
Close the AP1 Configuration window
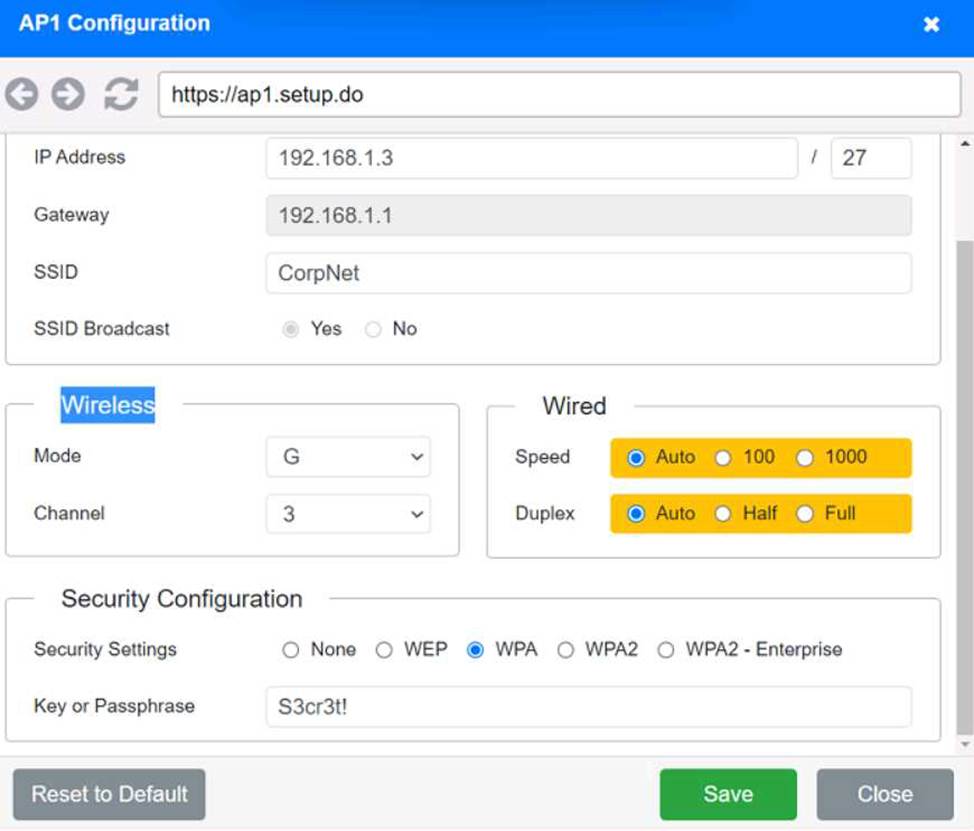pyautogui.click(x=931, y=24)
